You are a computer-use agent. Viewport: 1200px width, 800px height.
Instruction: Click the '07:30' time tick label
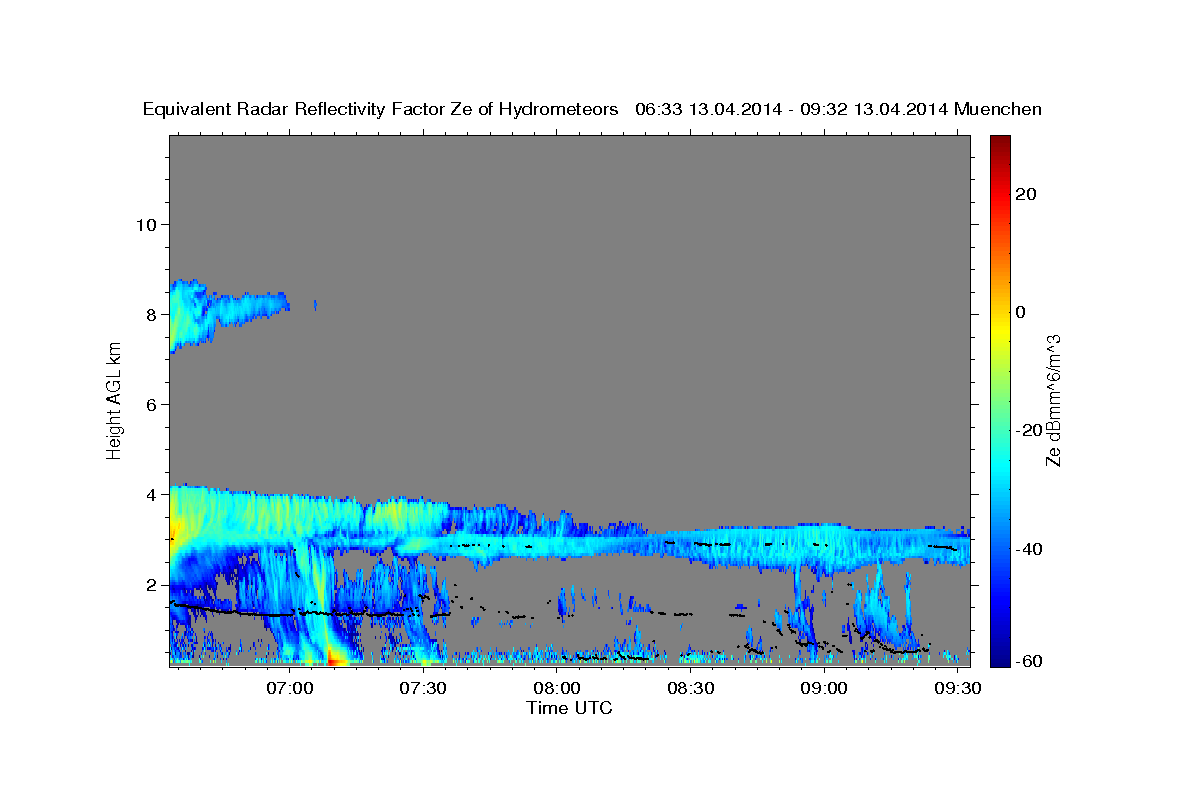(x=424, y=688)
